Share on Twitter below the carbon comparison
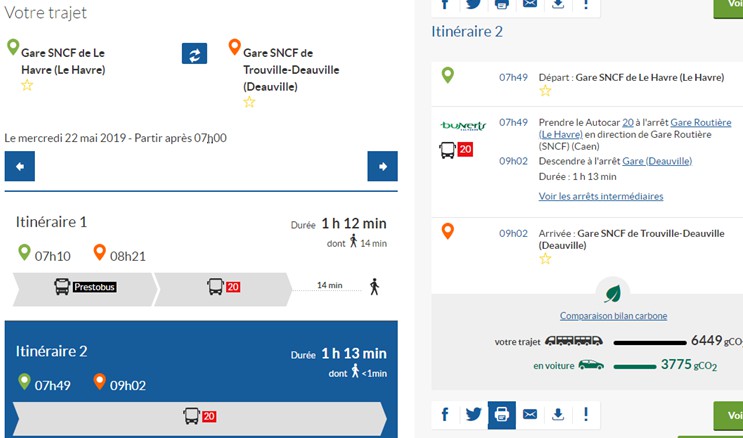 pyautogui.click(x=473, y=414)
